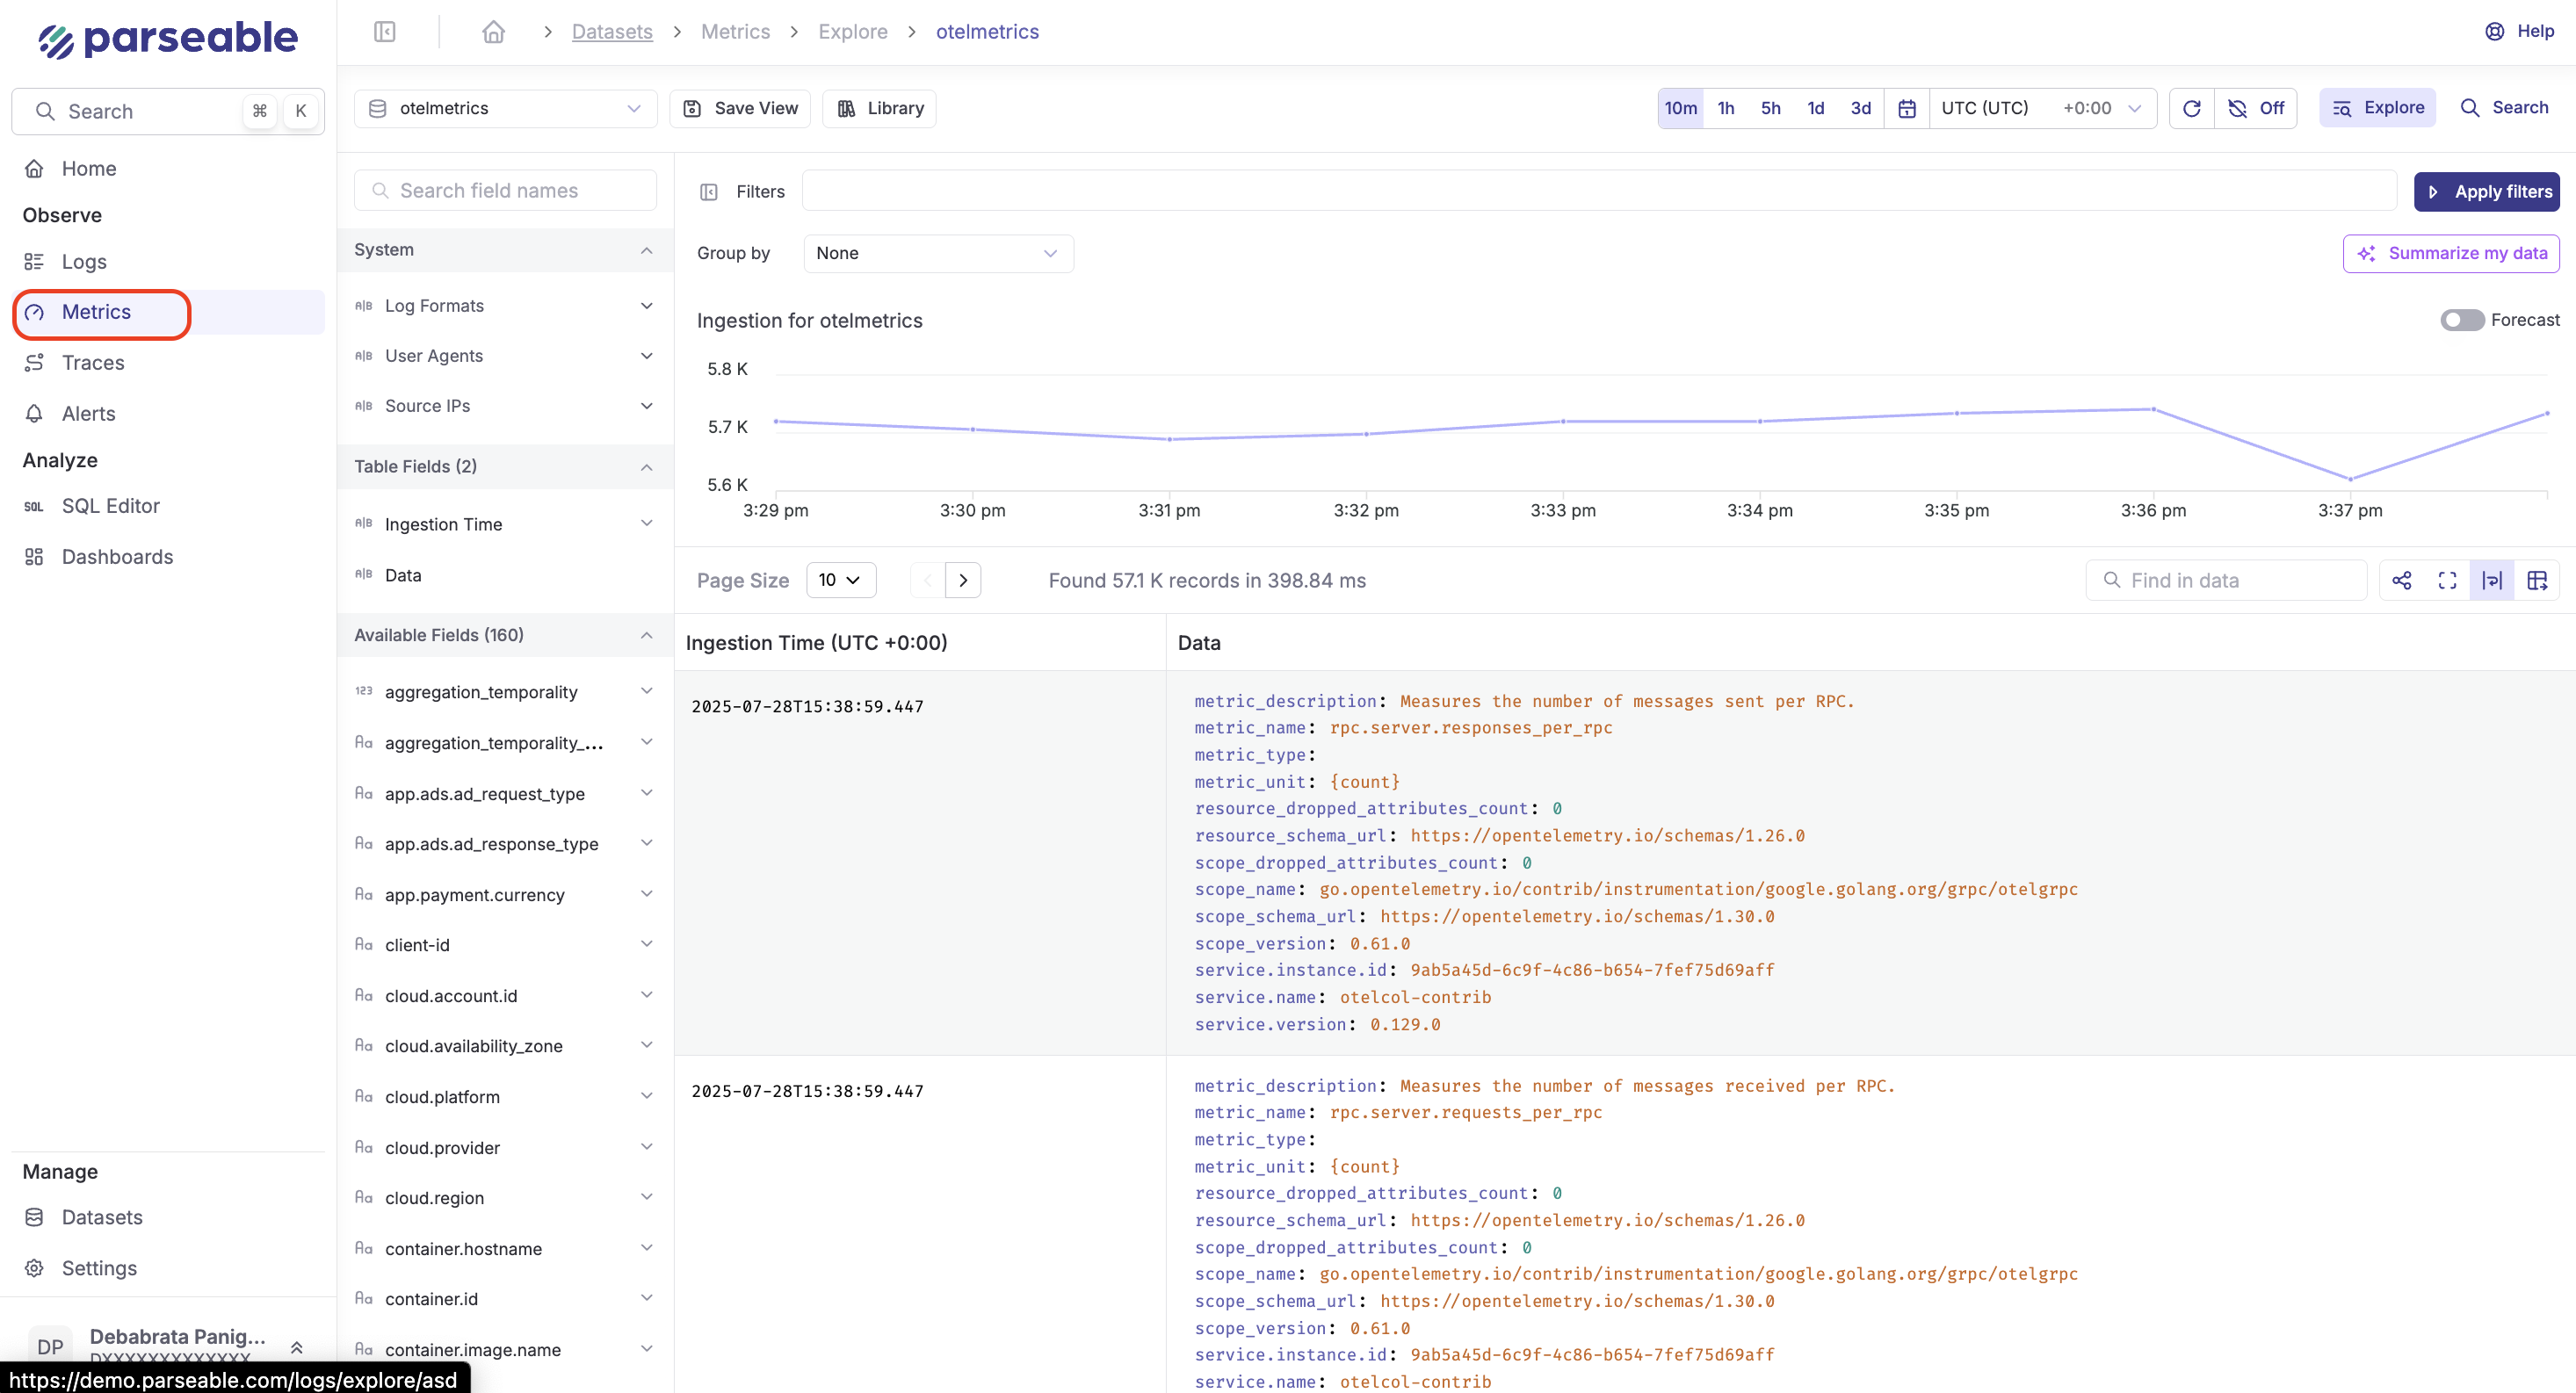Image resolution: width=2576 pixels, height=1393 pixels.
Task: Select the column fit width icon
Action: [x=2491, y=580]
